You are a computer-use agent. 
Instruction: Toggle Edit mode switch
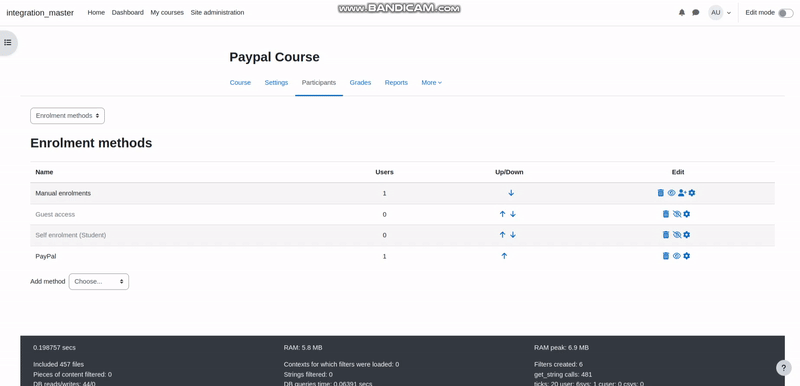[786, 13]
